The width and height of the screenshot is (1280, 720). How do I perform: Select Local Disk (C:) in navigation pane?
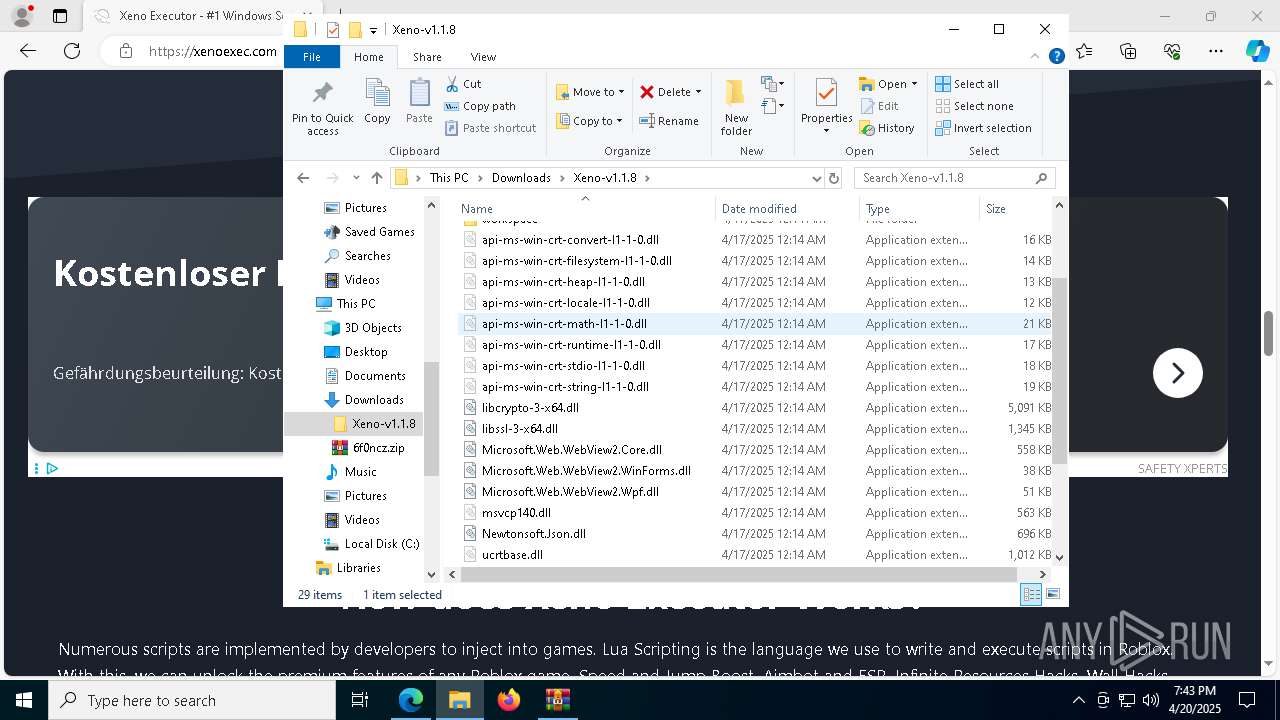(x=381, y=544)
